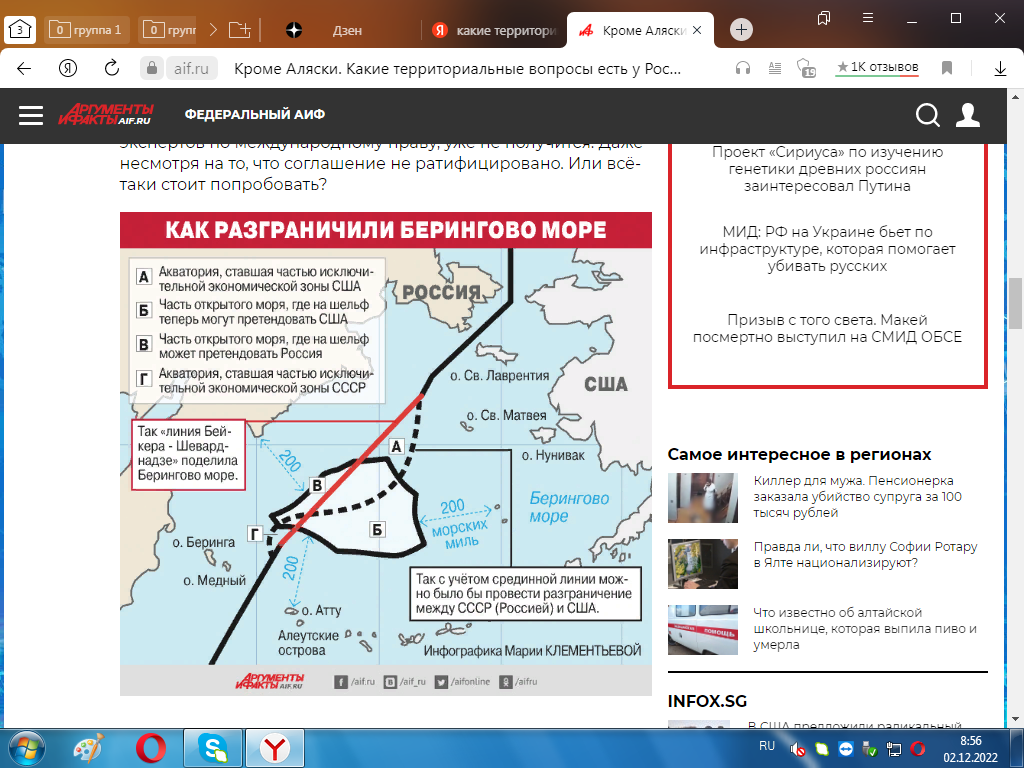The image size is (1024, 768).
Task: Open the downloads panel
Action: pos(1000,68)
